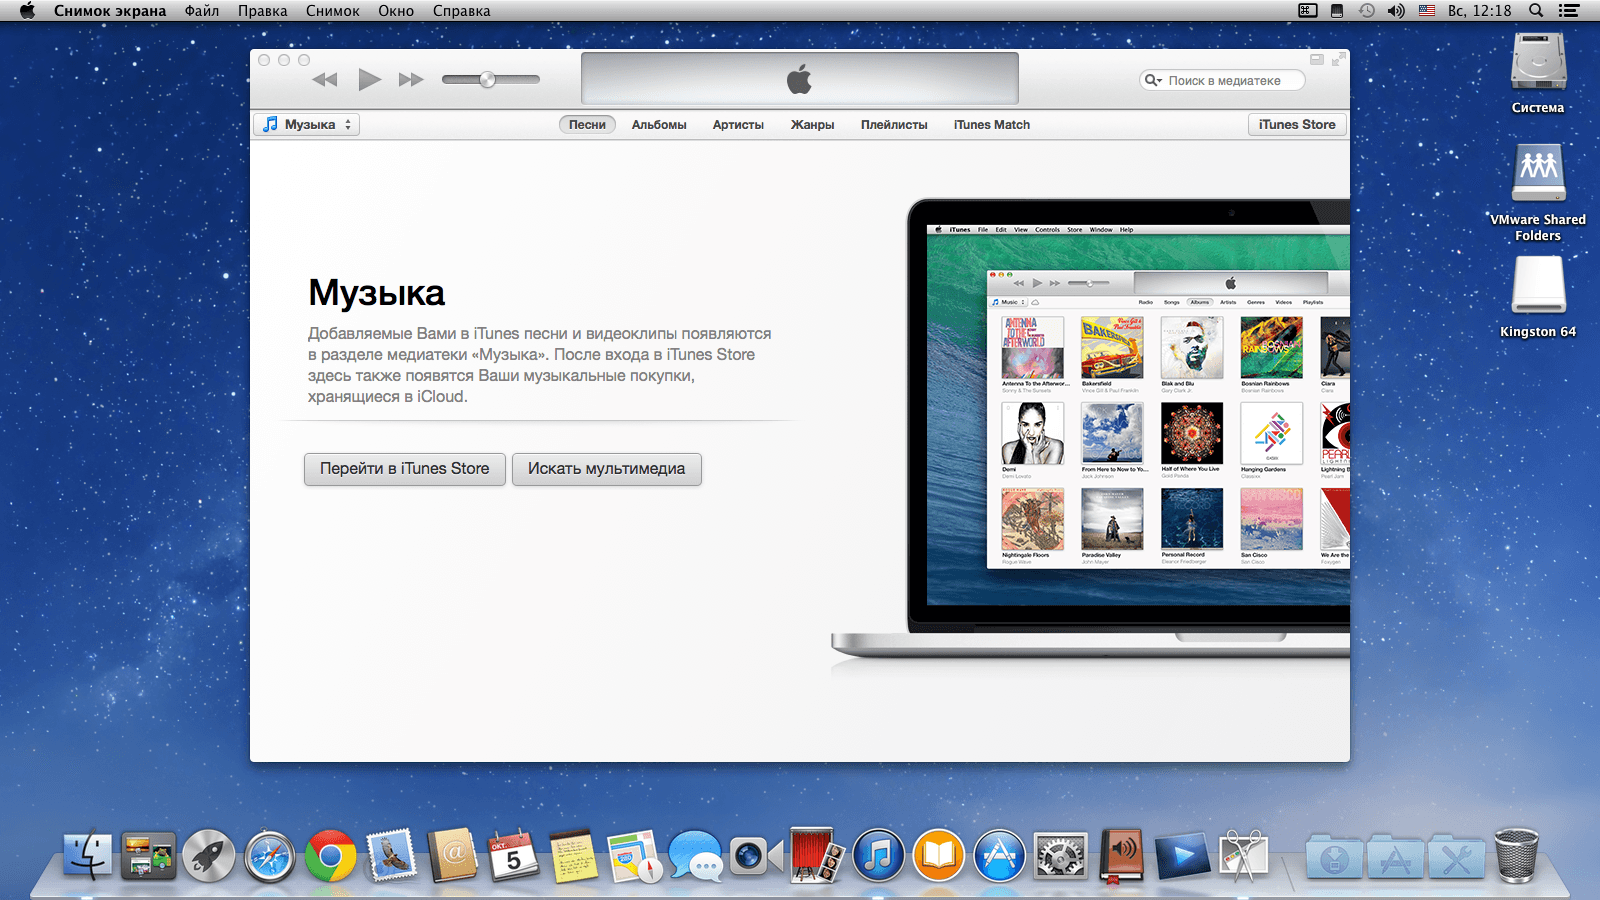Open Mail stamp icon in the Dock
The height and width of the screenshot is (900, 1600).
392,856
